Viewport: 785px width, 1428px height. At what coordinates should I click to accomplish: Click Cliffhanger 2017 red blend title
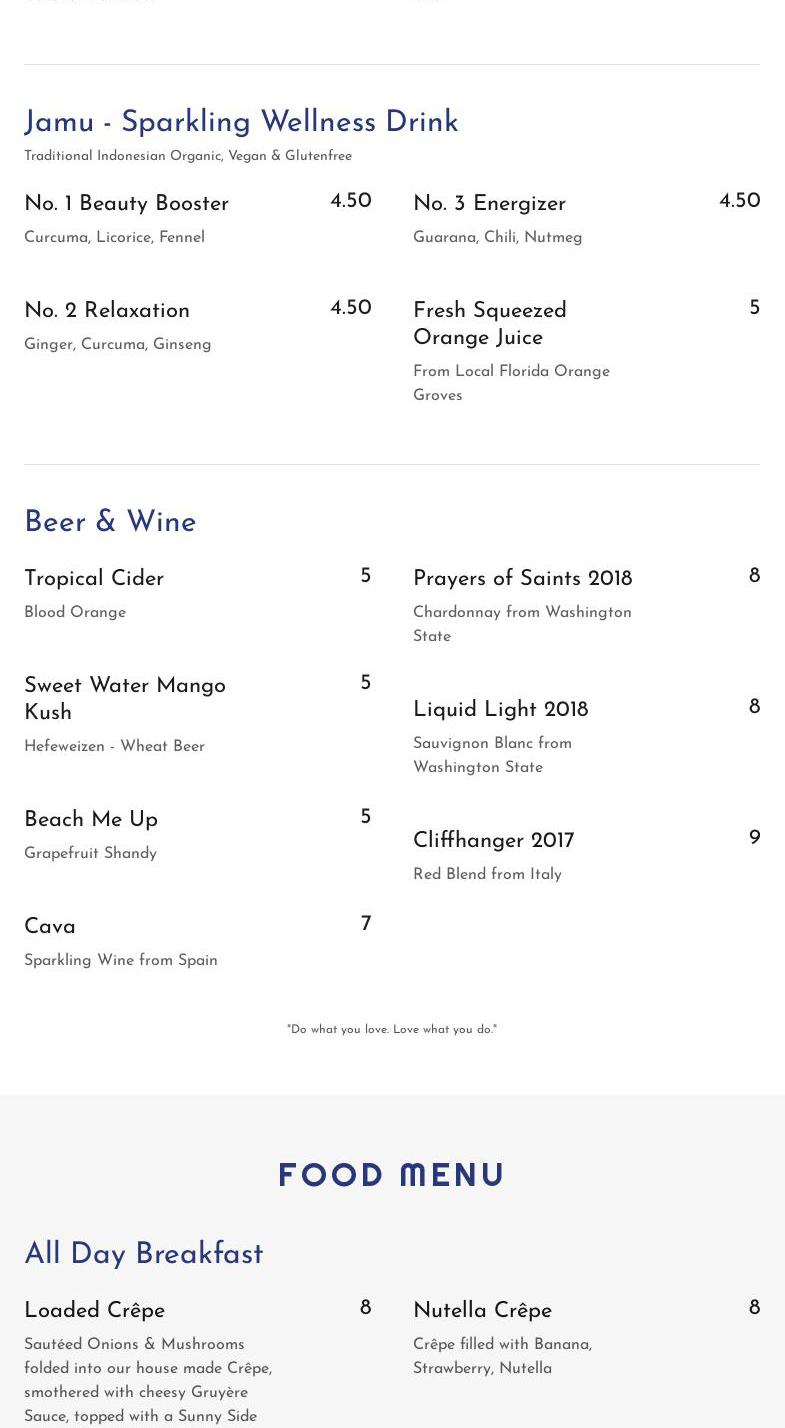point(493,841)
